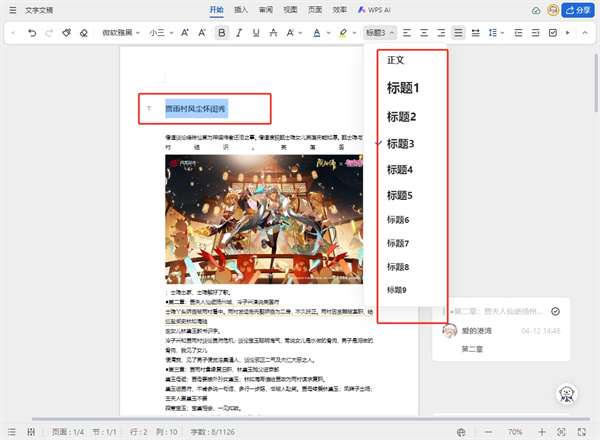Open the hamburger main menu
Viewport: 600px width, 440px height.
coord(13,10)
